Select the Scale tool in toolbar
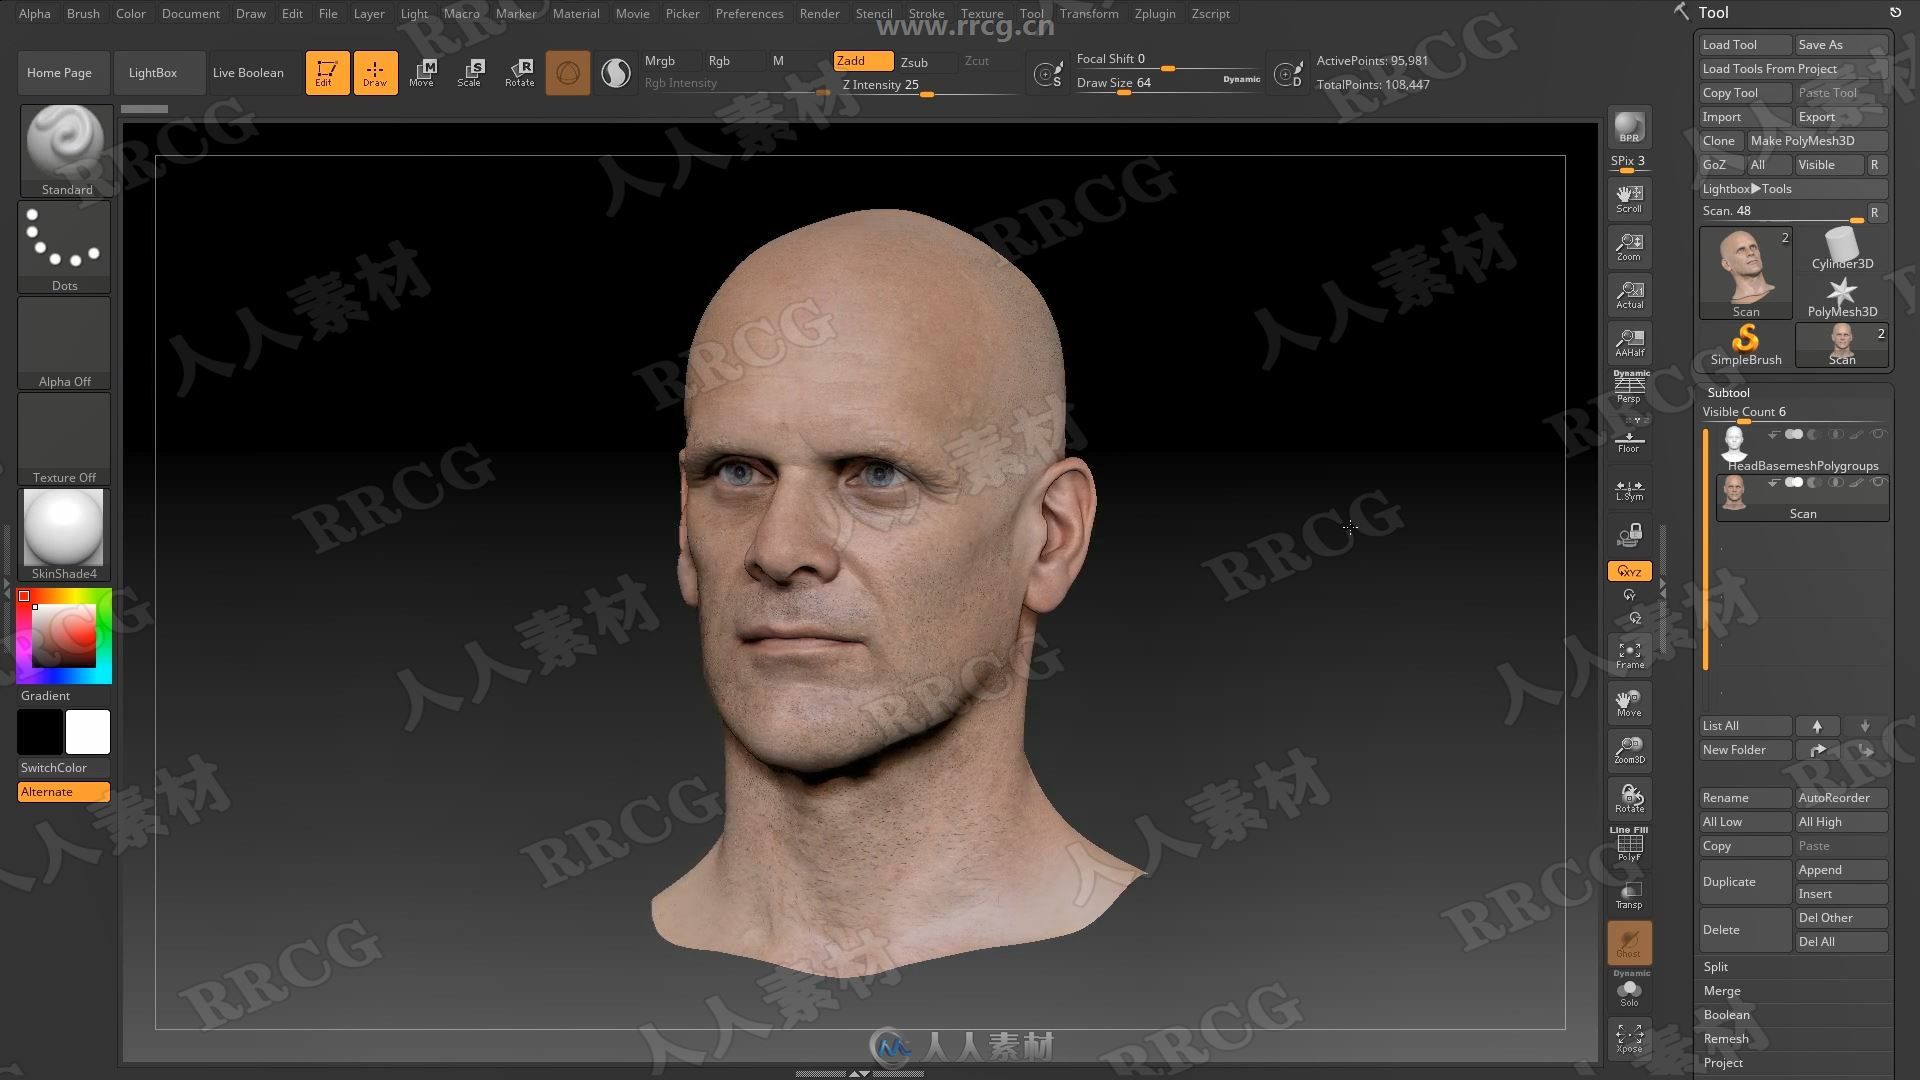Viewport: 1920px width, 1080px height. coord(468,73)
